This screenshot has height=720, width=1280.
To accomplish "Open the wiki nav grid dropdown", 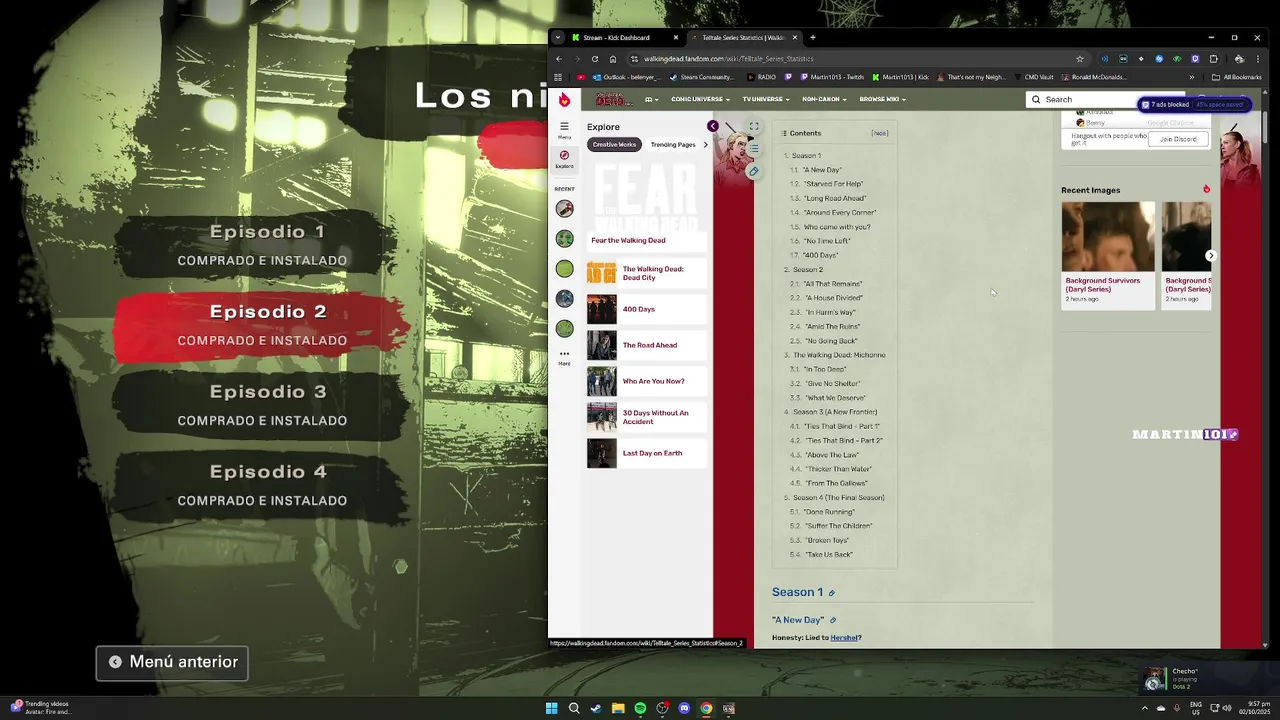I will pyautogui.click(x=652, y=99).
